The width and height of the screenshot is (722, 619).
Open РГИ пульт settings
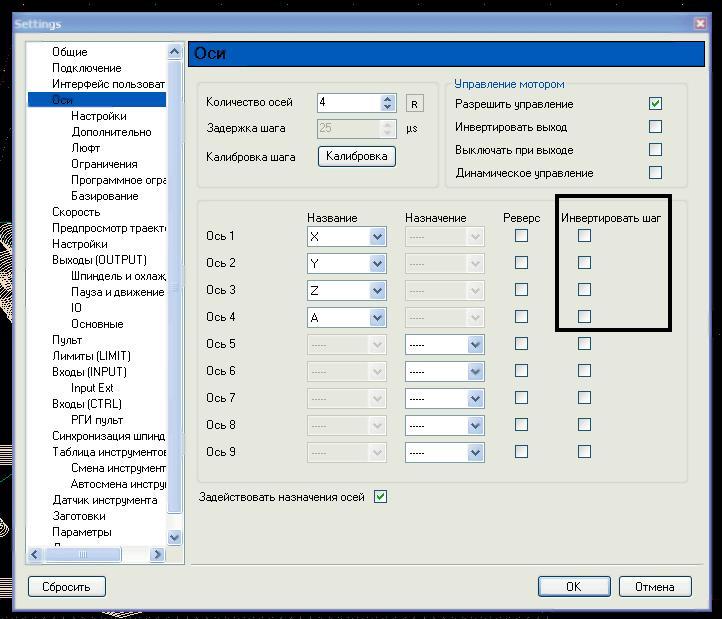[97, 420]
